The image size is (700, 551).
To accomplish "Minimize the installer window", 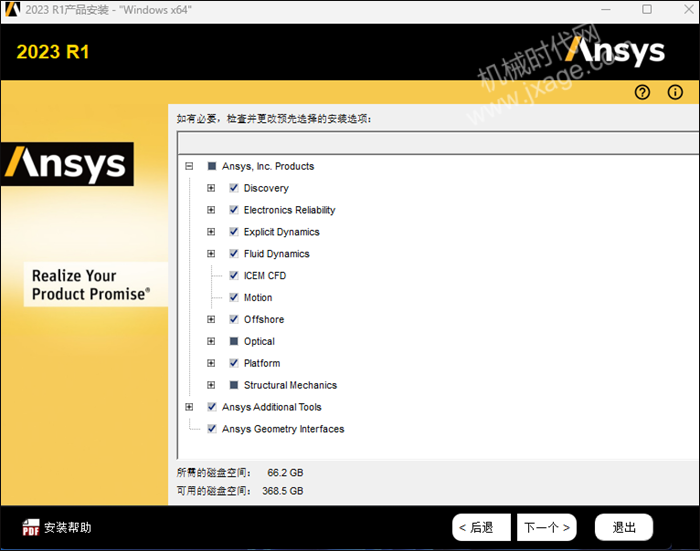I will coord(606,9).
